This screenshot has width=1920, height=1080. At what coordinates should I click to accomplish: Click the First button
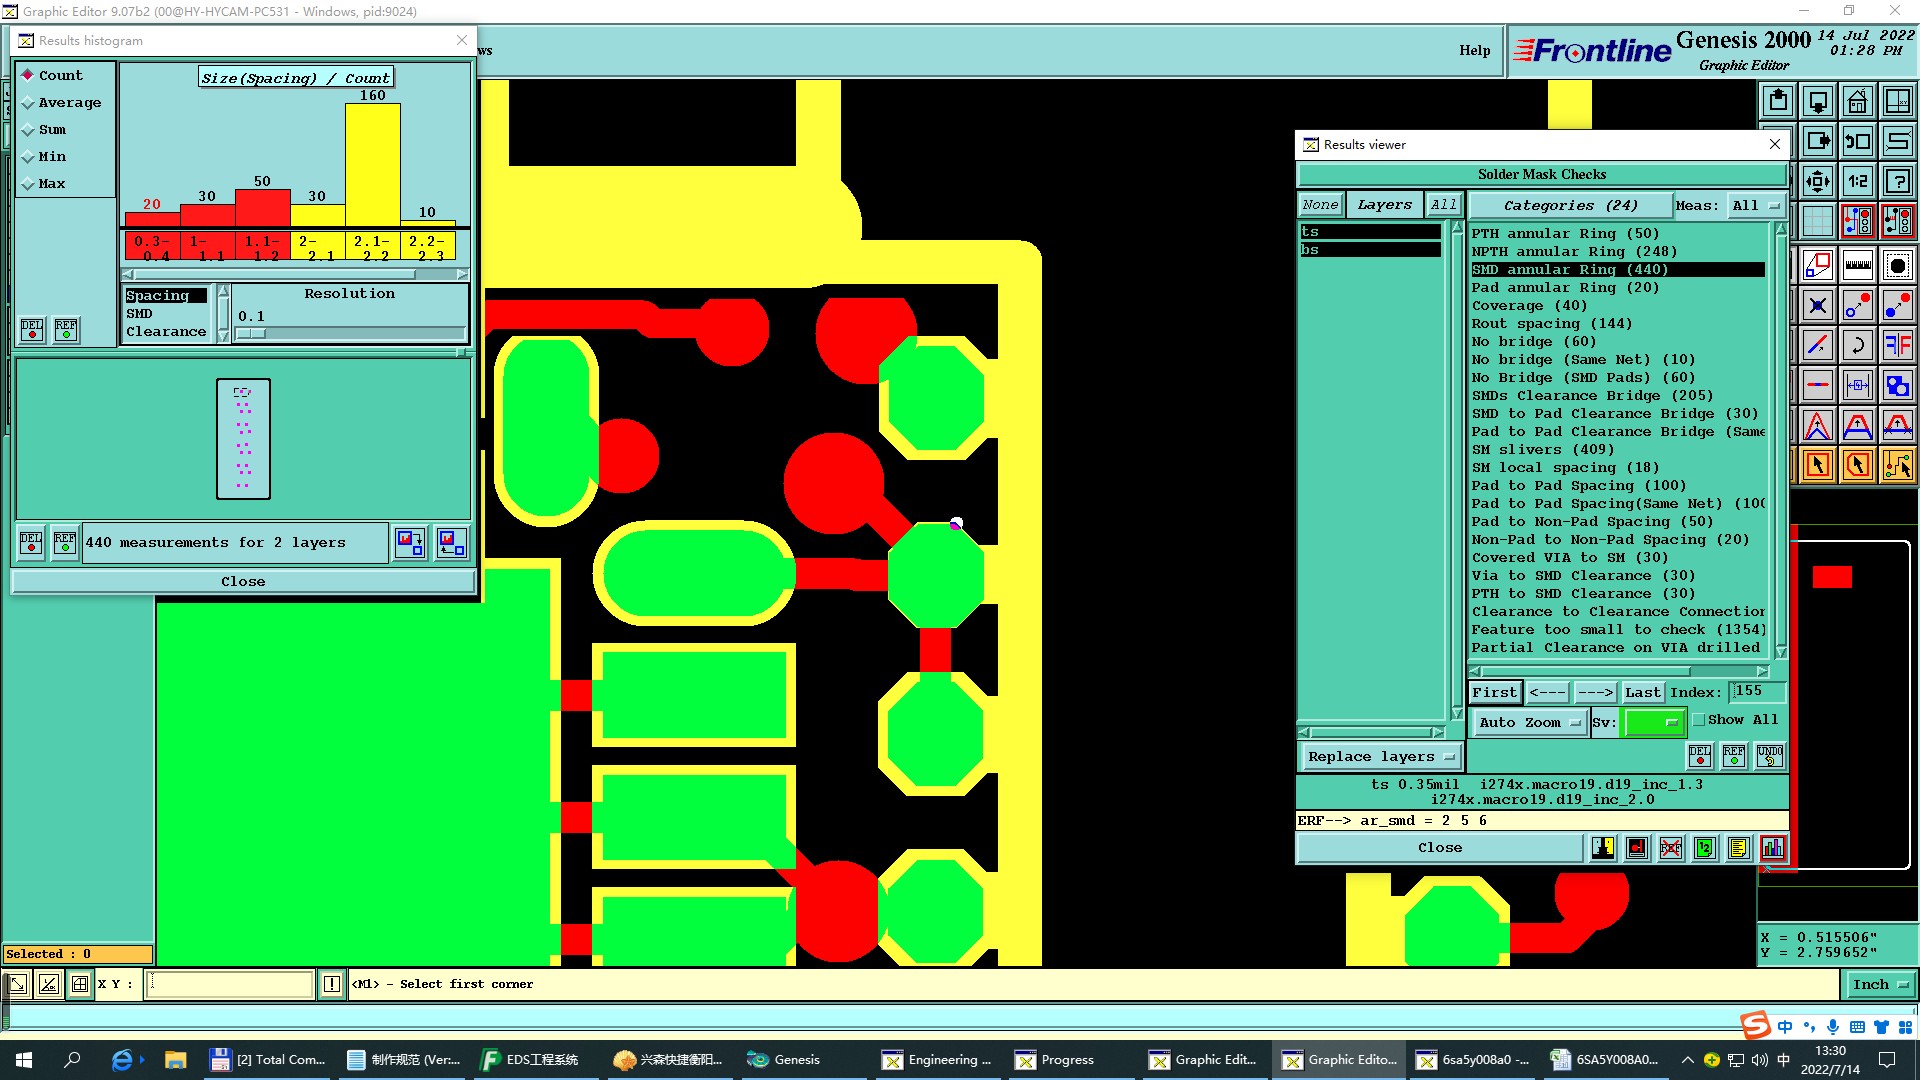[1494, 692]
